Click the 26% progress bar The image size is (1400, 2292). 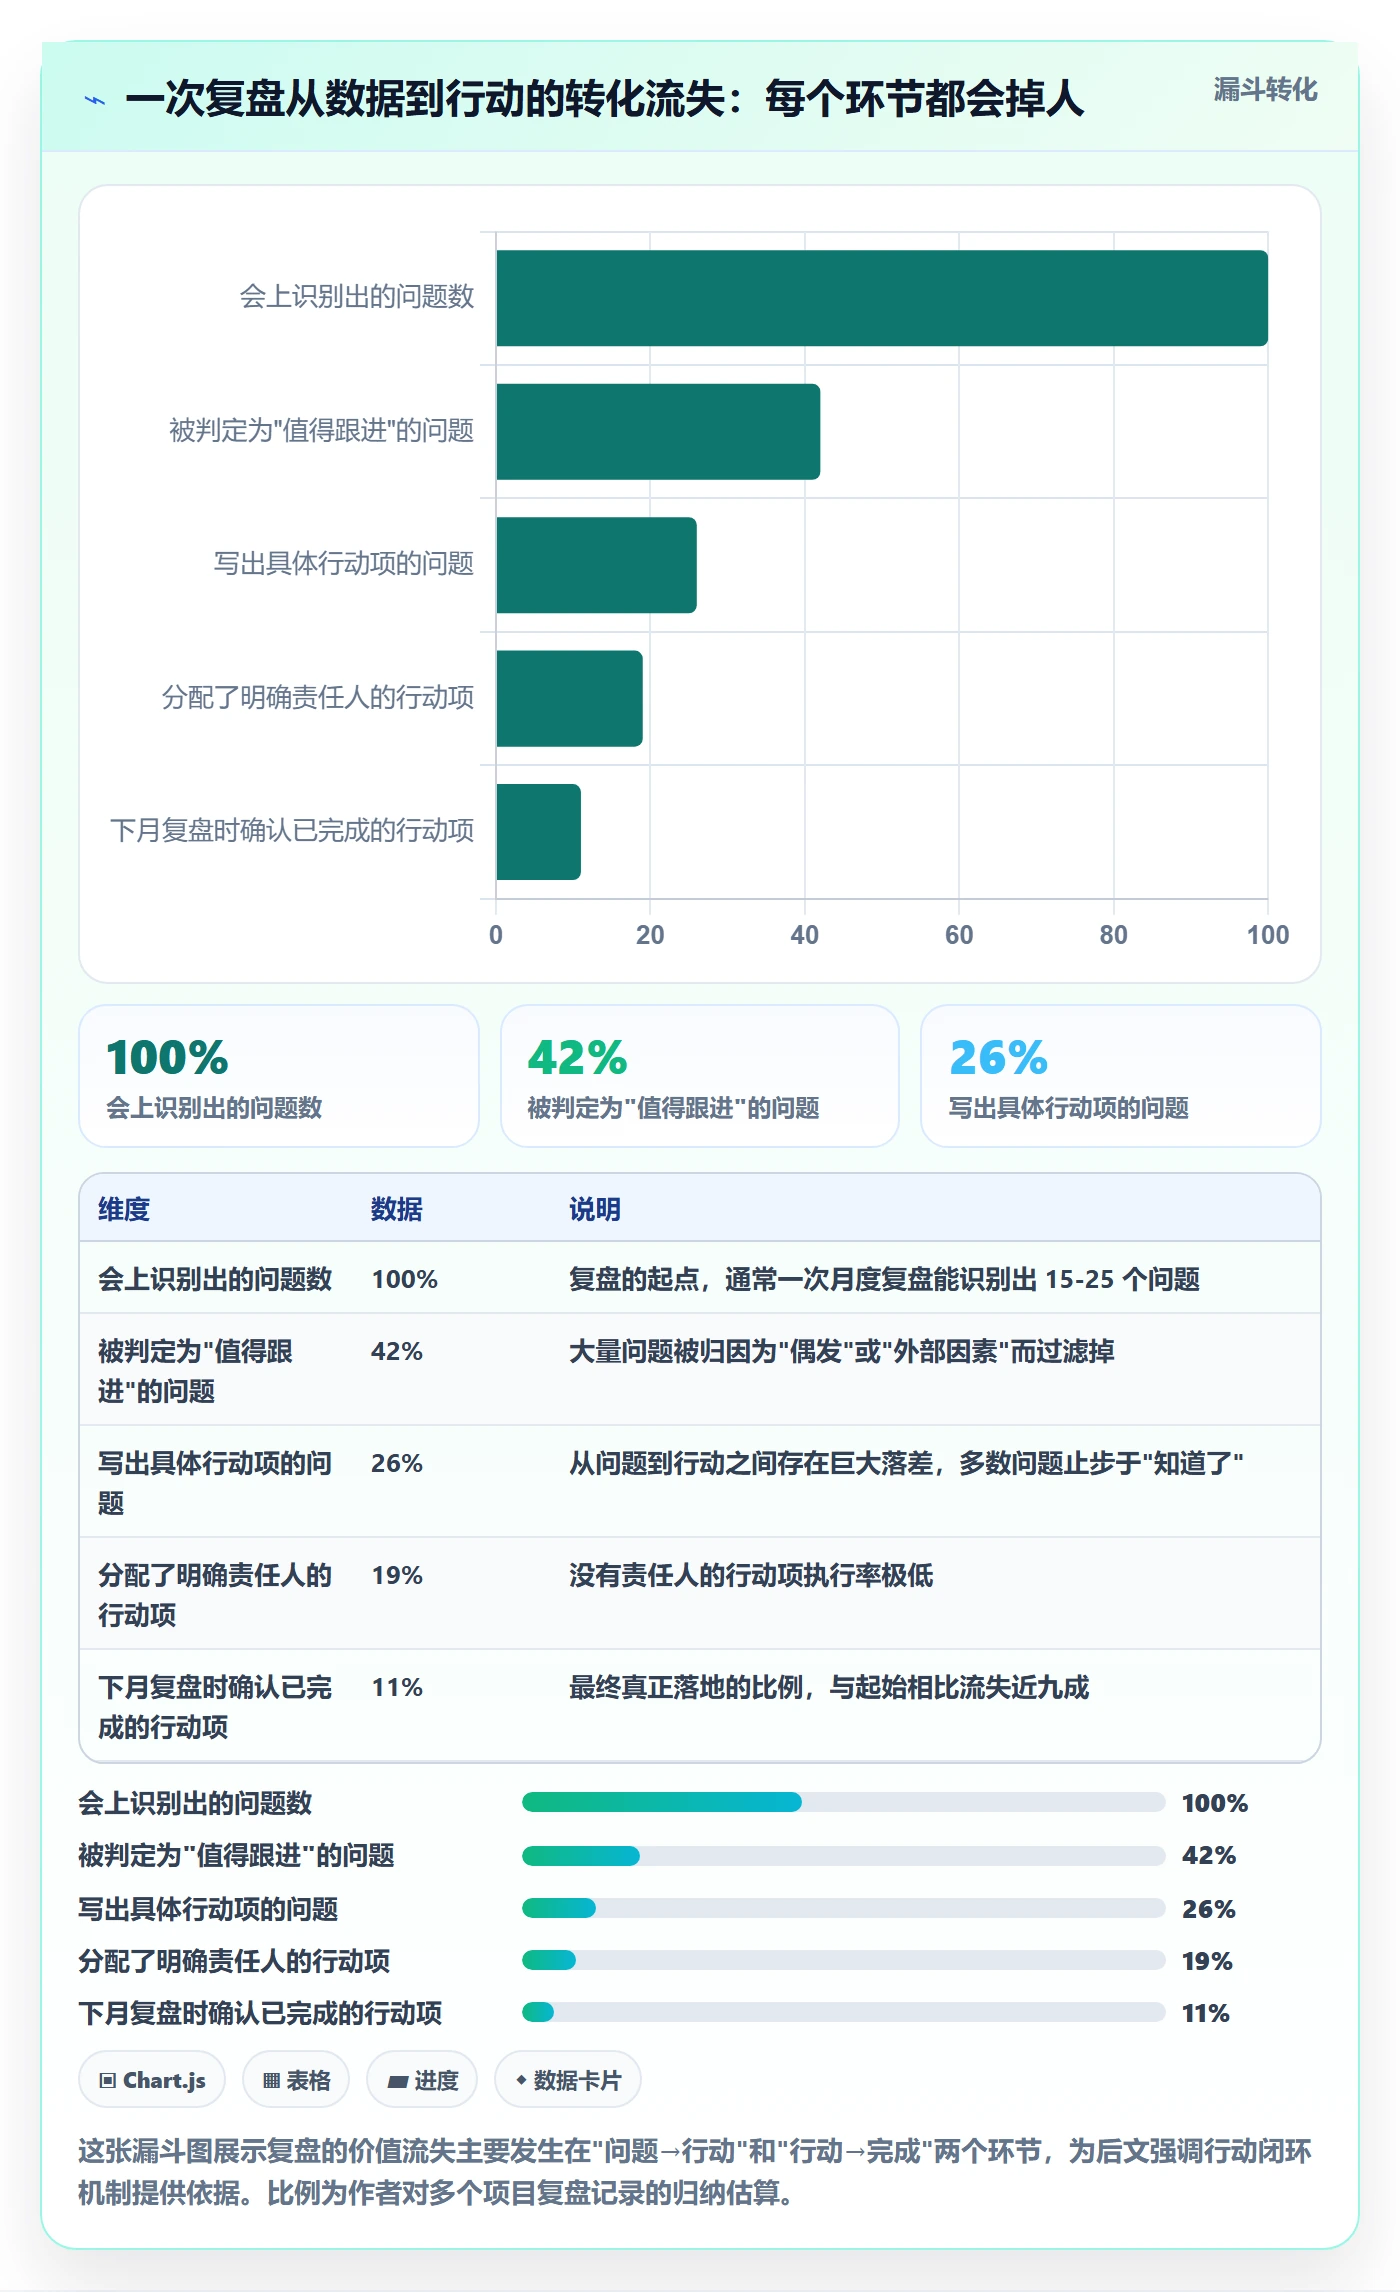(x=843, y=1908)
